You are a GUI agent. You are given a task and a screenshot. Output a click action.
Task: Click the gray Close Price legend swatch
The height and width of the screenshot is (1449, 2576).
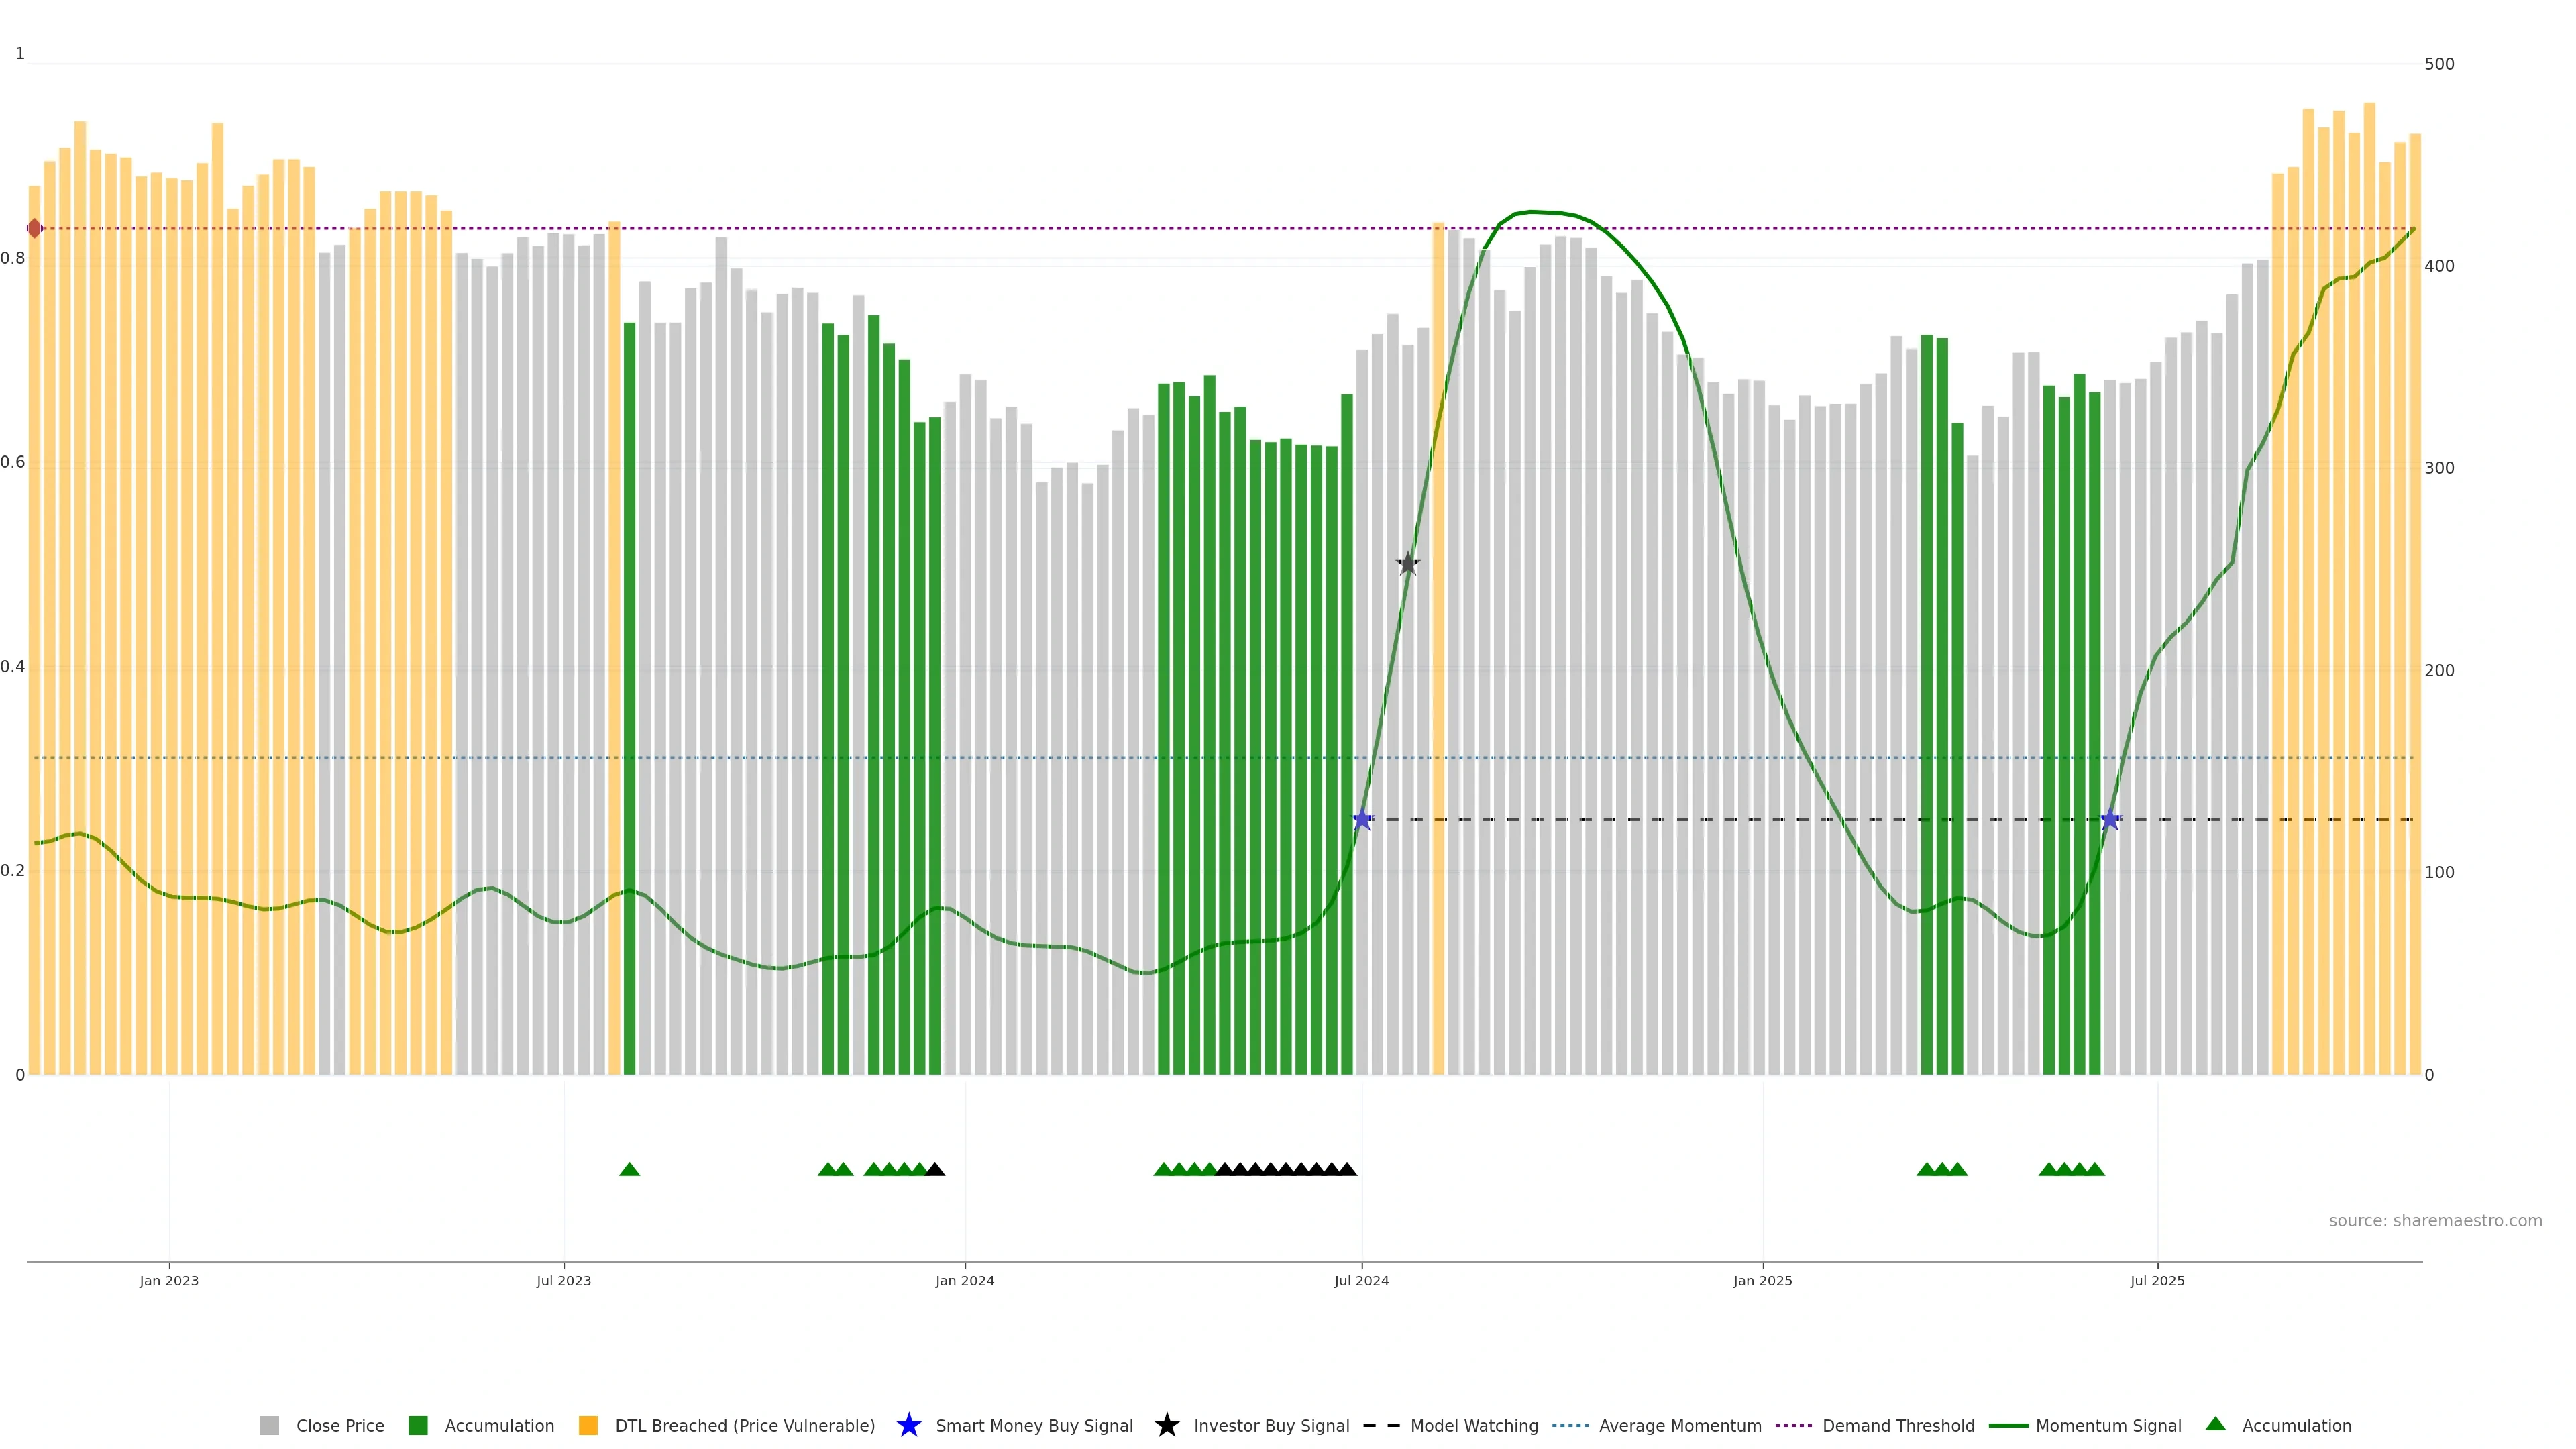(x=269, y=1425)
